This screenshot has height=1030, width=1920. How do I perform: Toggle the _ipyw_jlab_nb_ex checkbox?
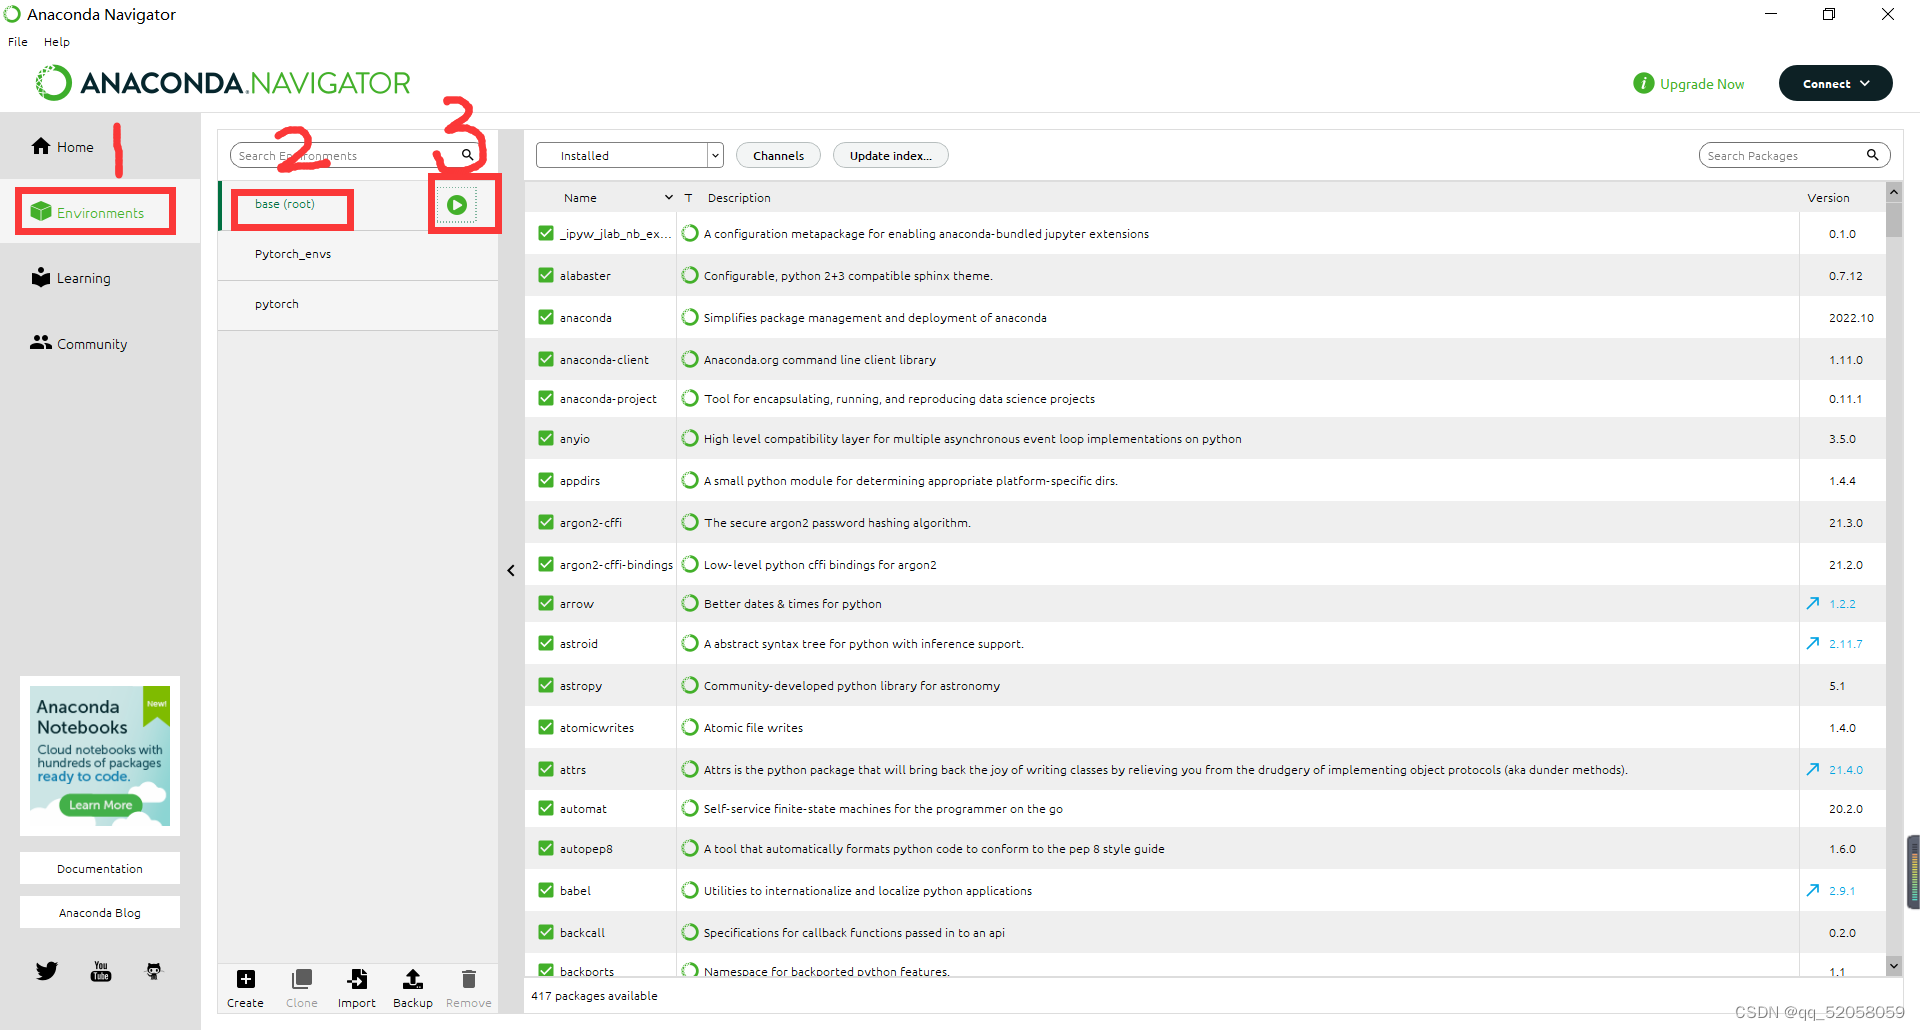(546, 233)
